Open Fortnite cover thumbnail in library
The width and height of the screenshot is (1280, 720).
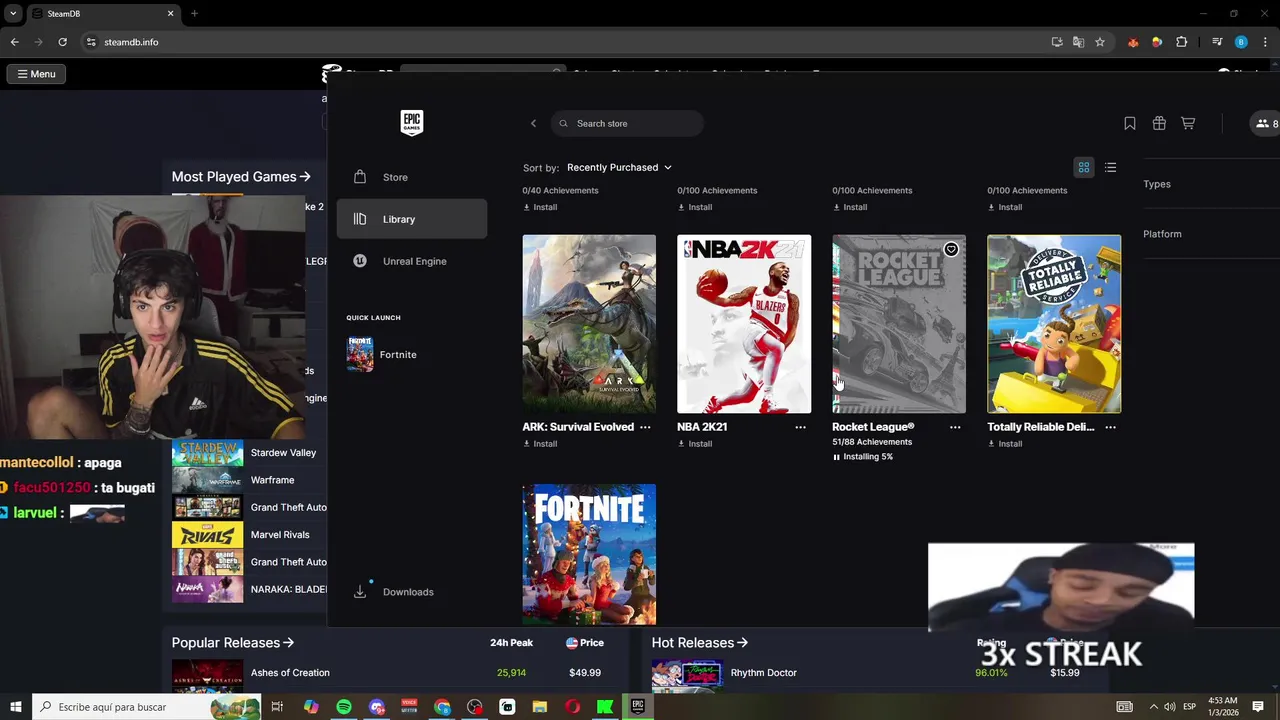[589, 554]
